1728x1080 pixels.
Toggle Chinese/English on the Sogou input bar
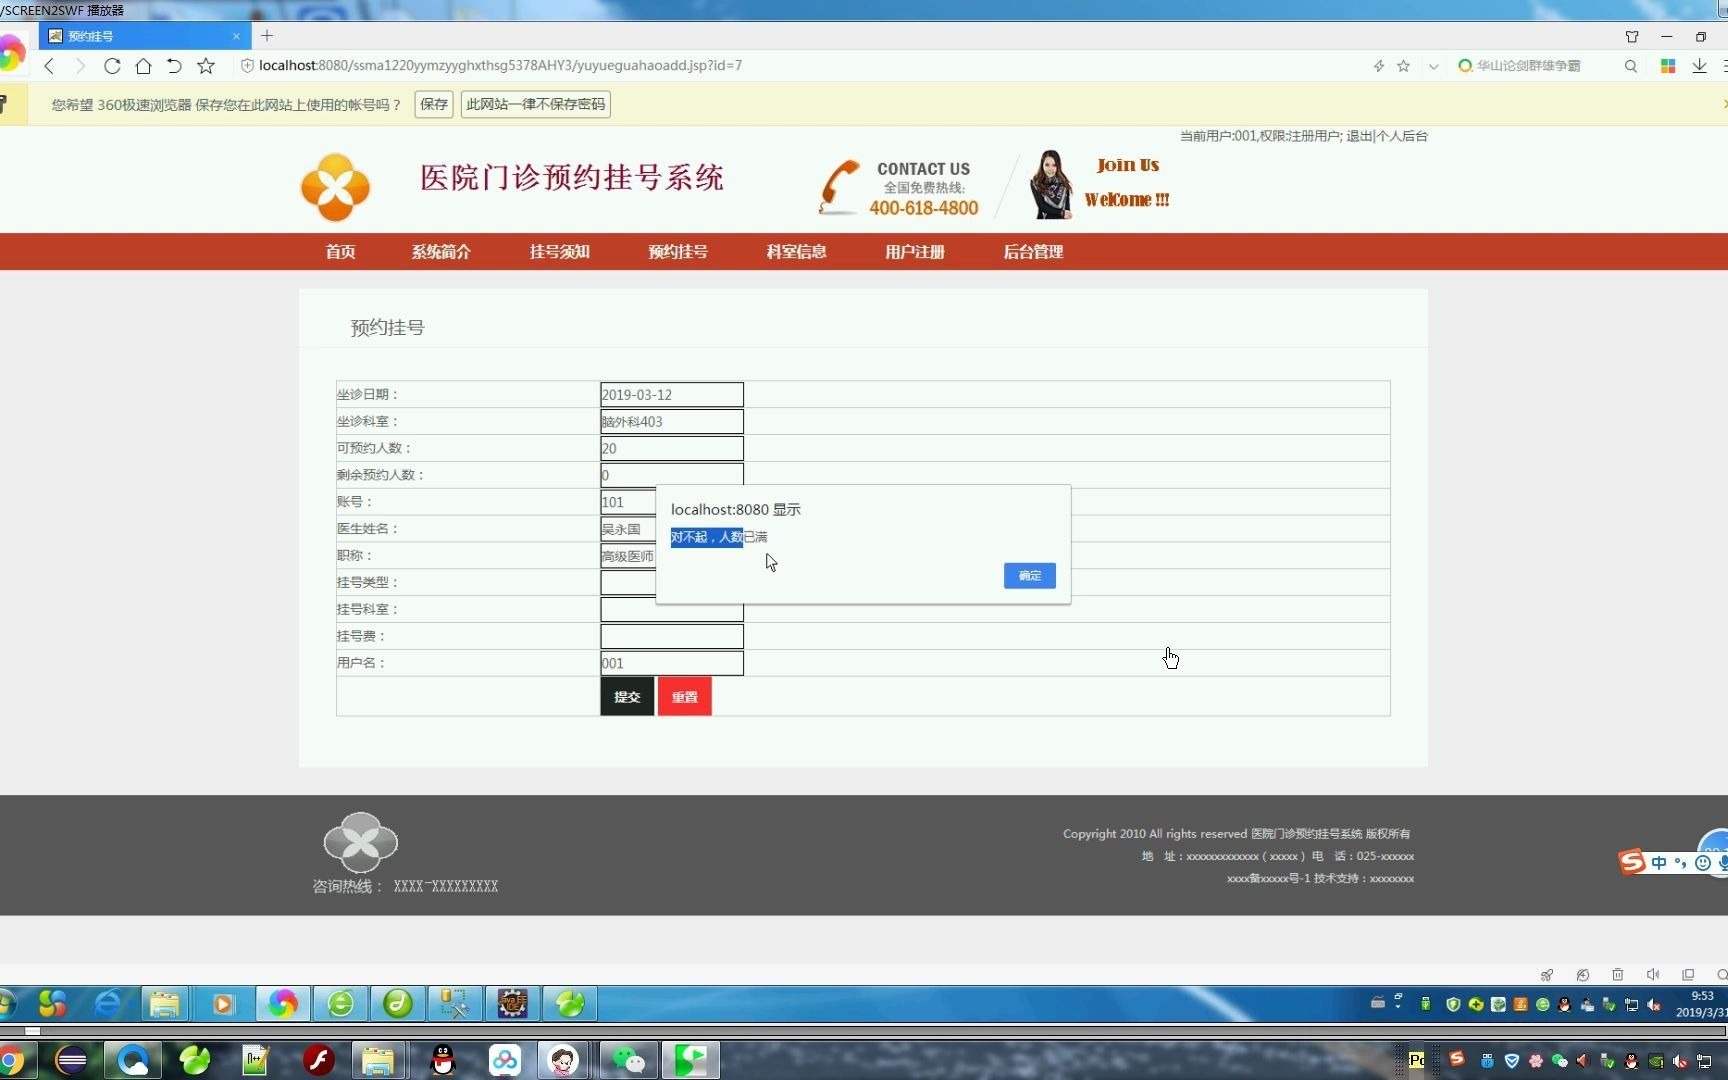point(1658,862)
